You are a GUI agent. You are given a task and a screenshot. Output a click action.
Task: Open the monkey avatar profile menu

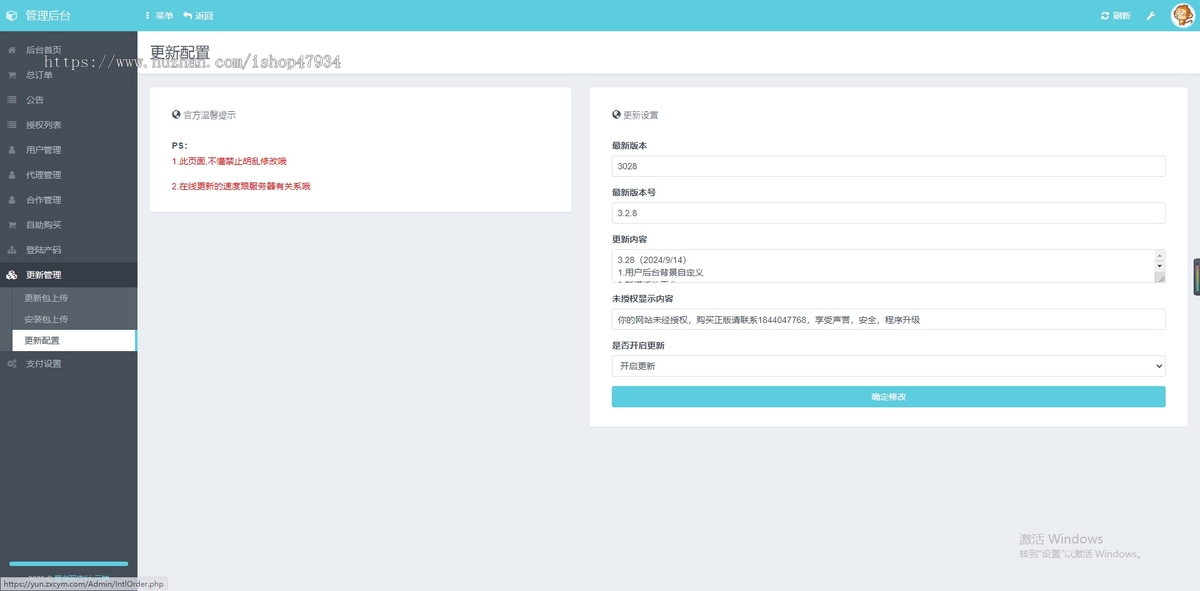(x=1182, y=16)
